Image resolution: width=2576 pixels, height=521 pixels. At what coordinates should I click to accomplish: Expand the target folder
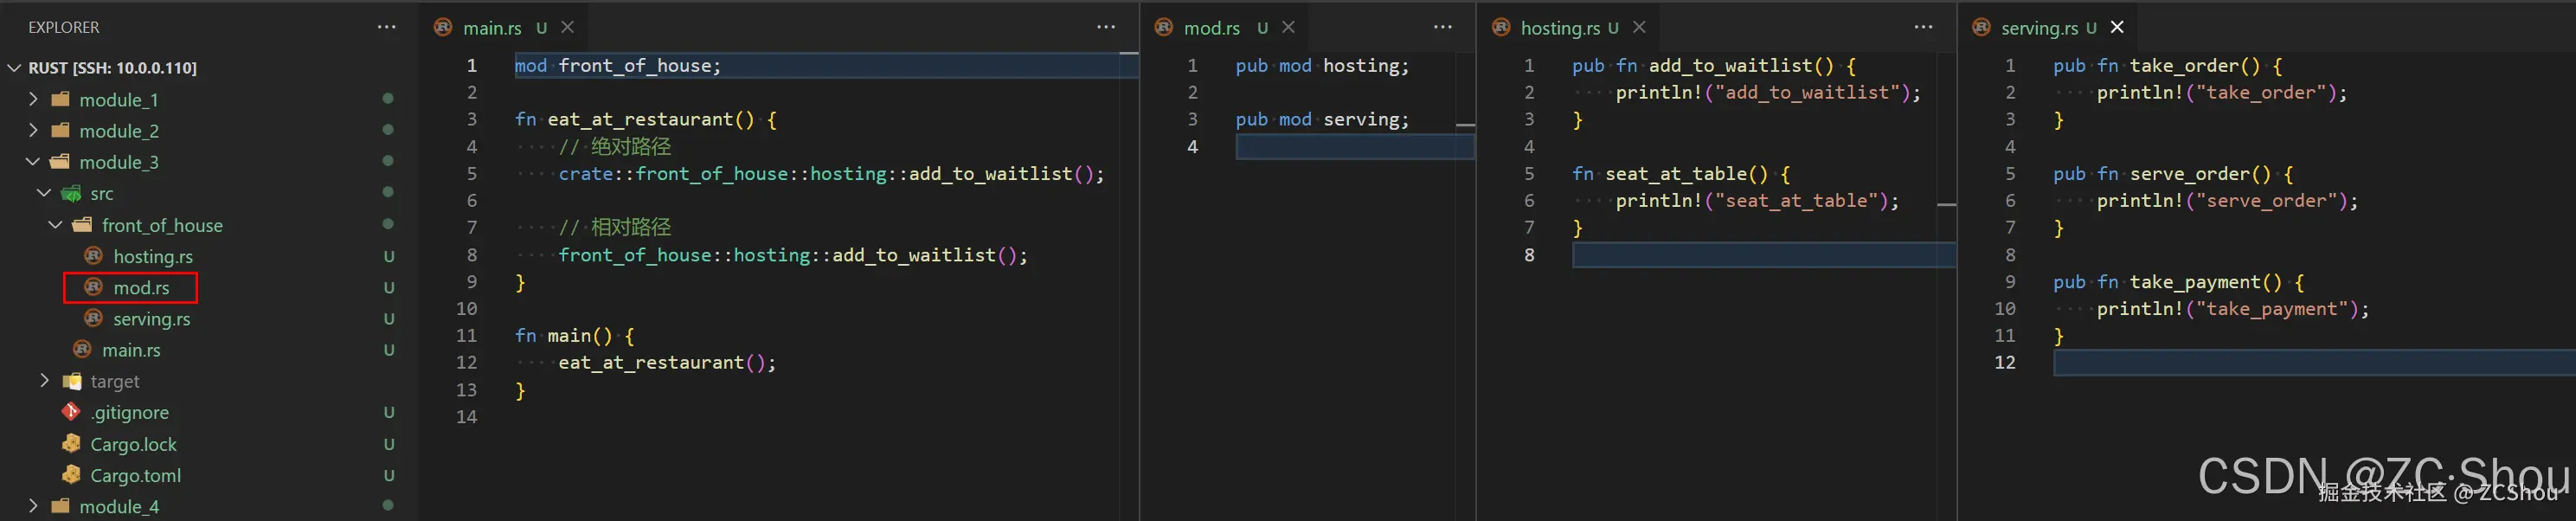114,381
